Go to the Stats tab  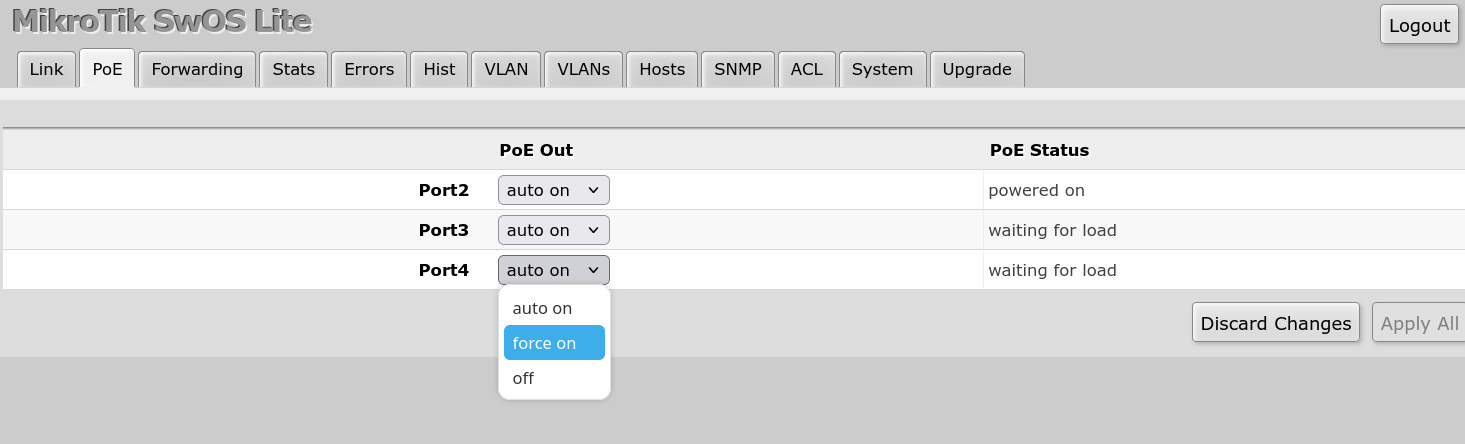point(293,69)
